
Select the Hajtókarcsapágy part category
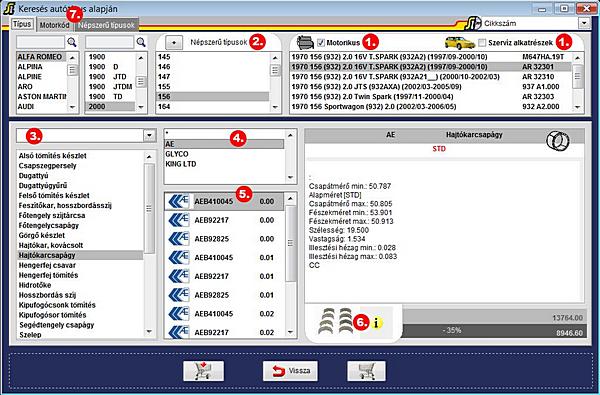[80, 255]
